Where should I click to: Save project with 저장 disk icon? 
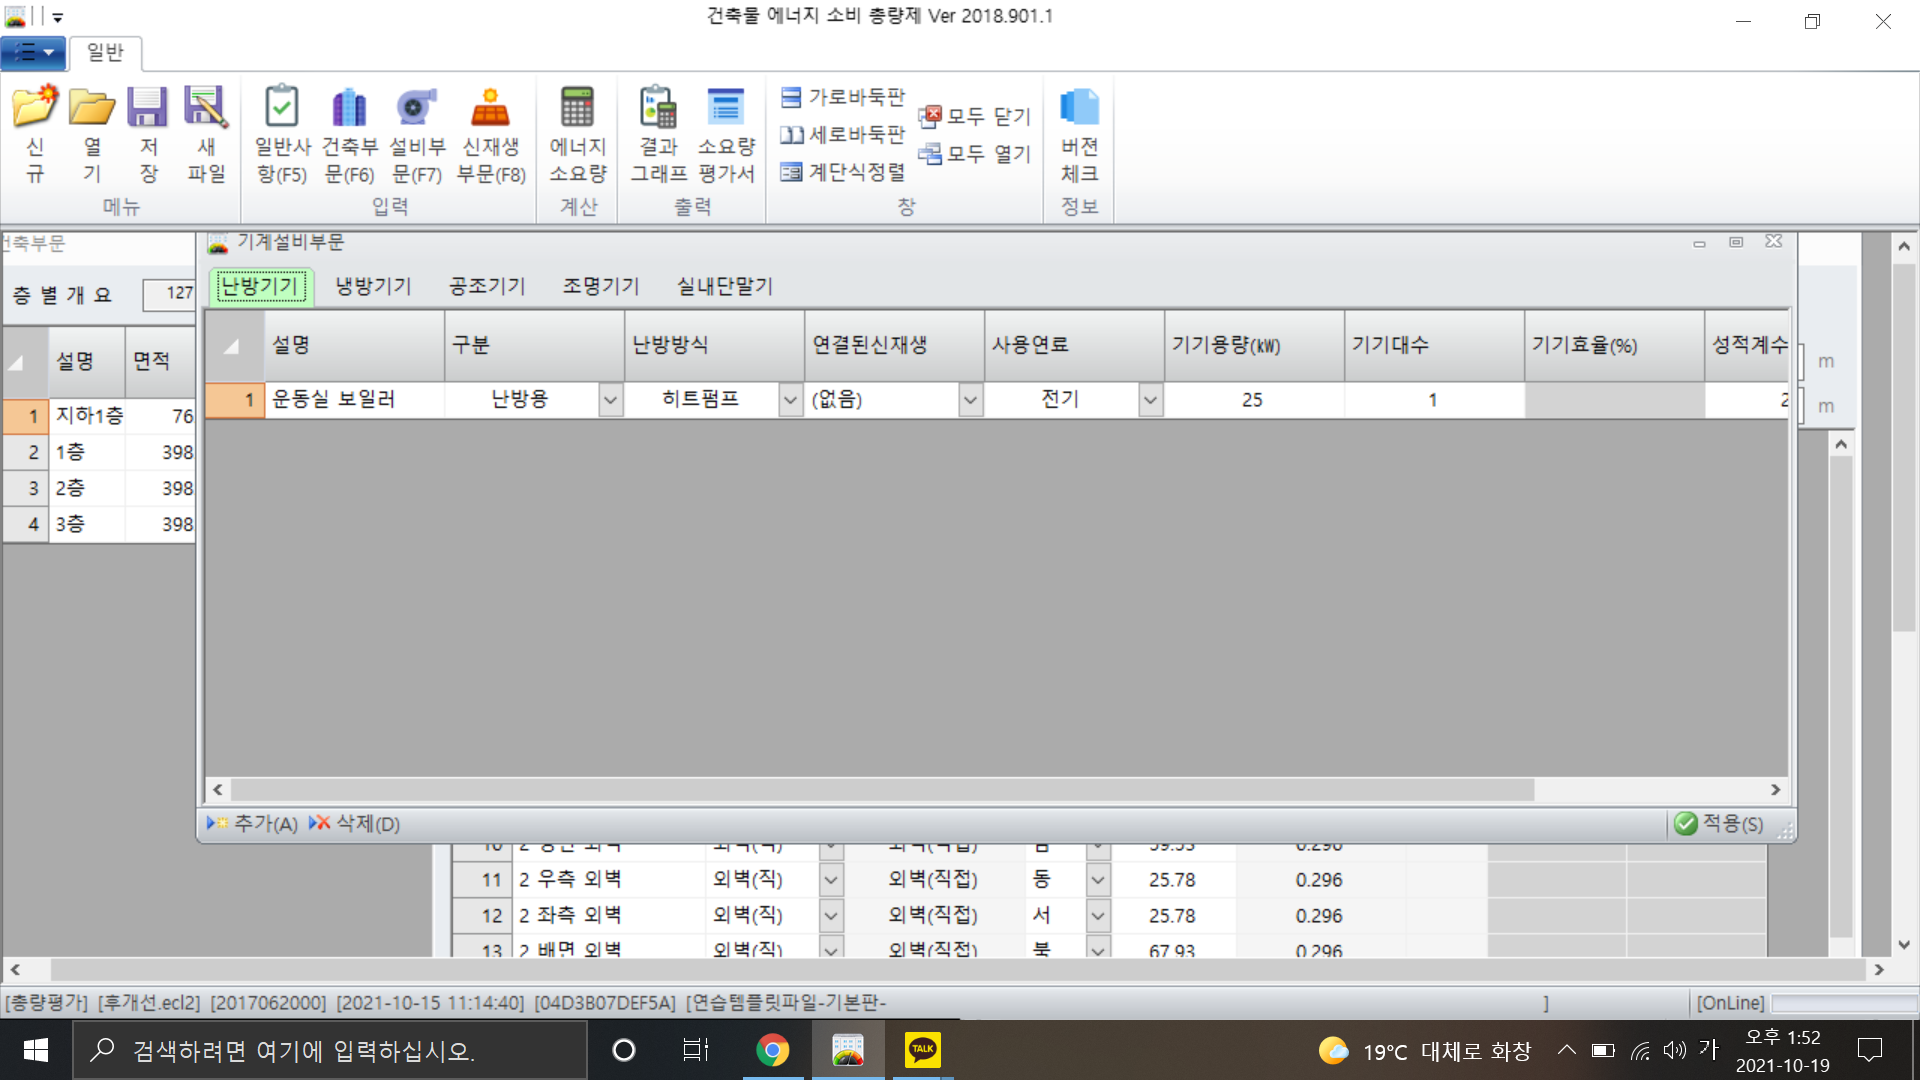pos(148,108)
